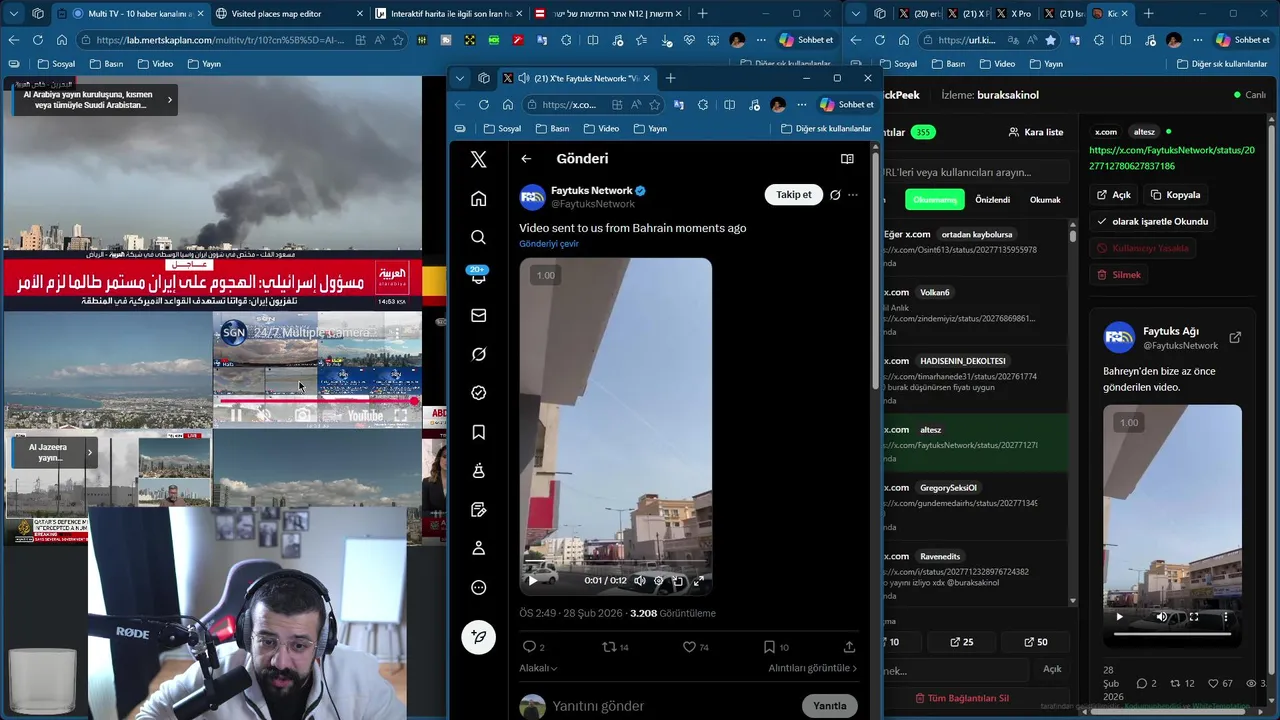Open X search (magnifier) in sidebar
The image size is (1280, 720).
478,237
